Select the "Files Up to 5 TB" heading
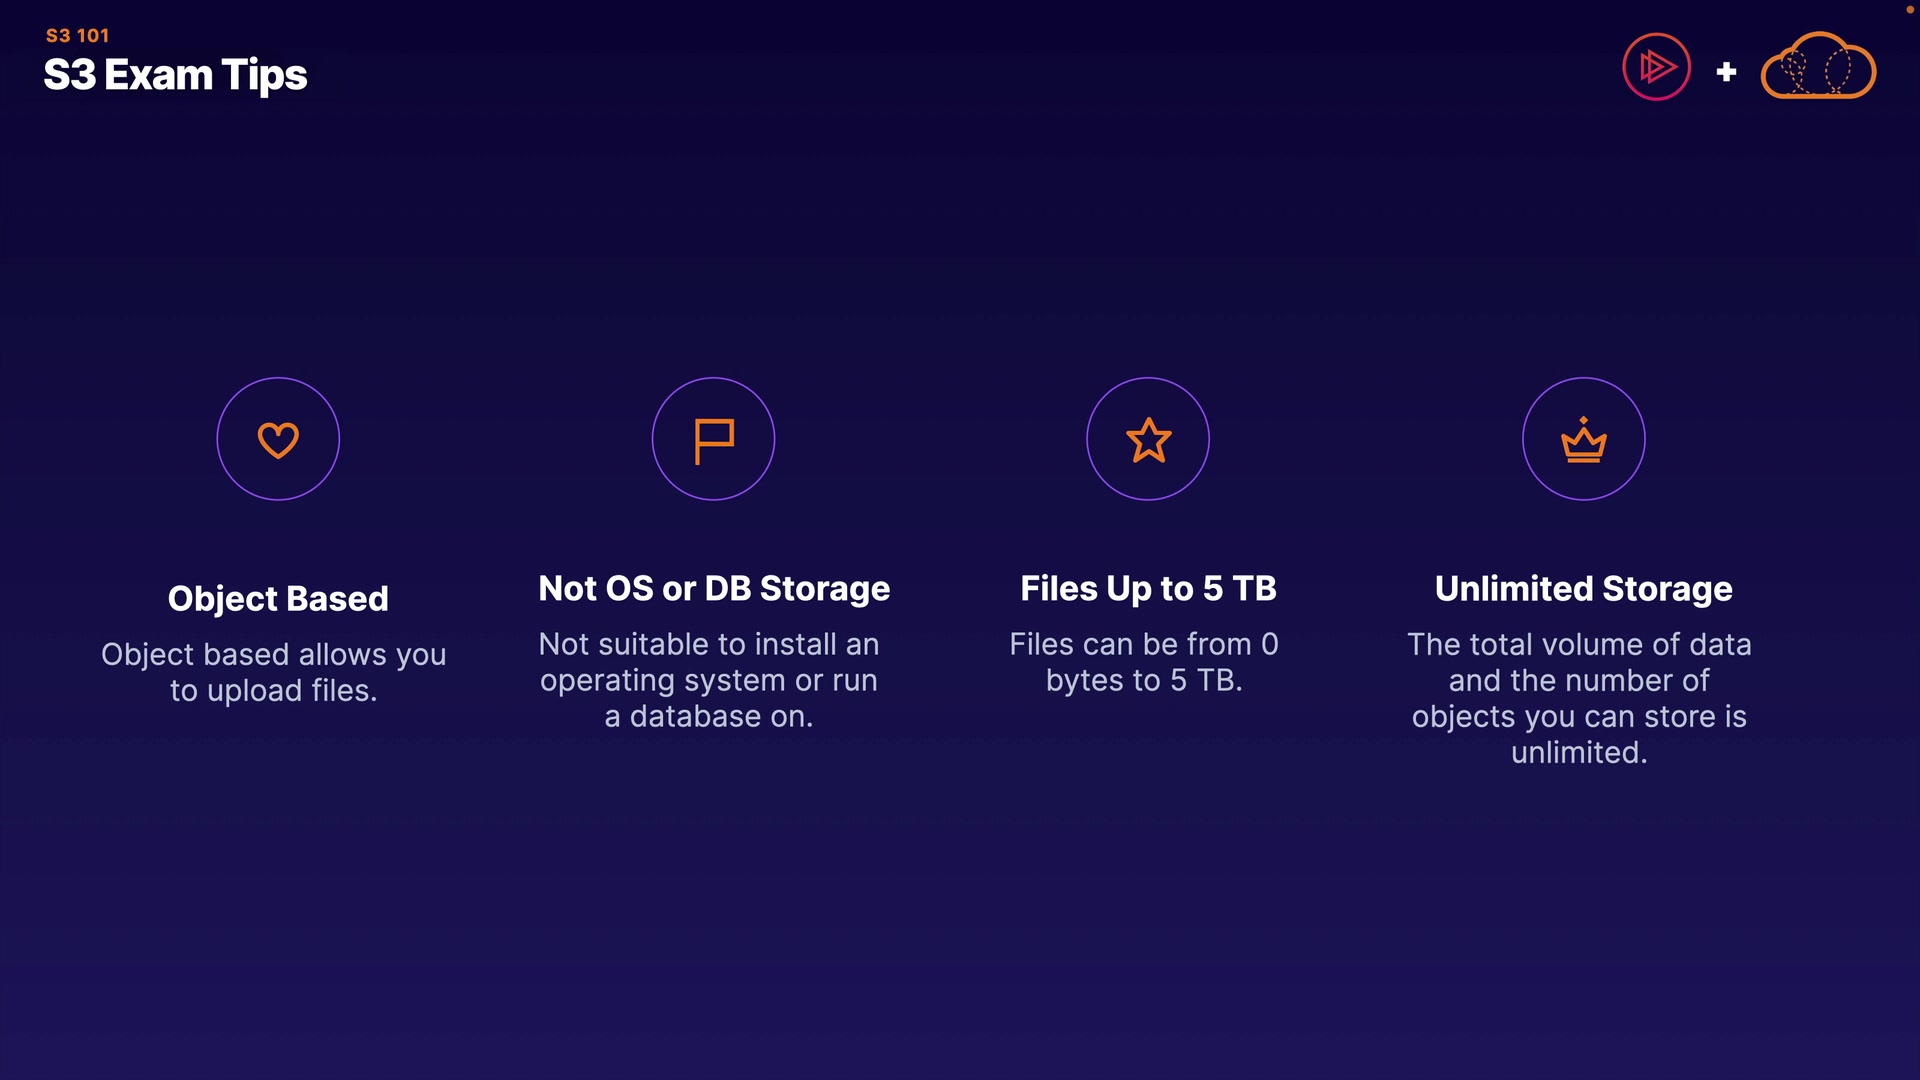Screen dimensions: 1920x1080 click(x=1148, y=588)
